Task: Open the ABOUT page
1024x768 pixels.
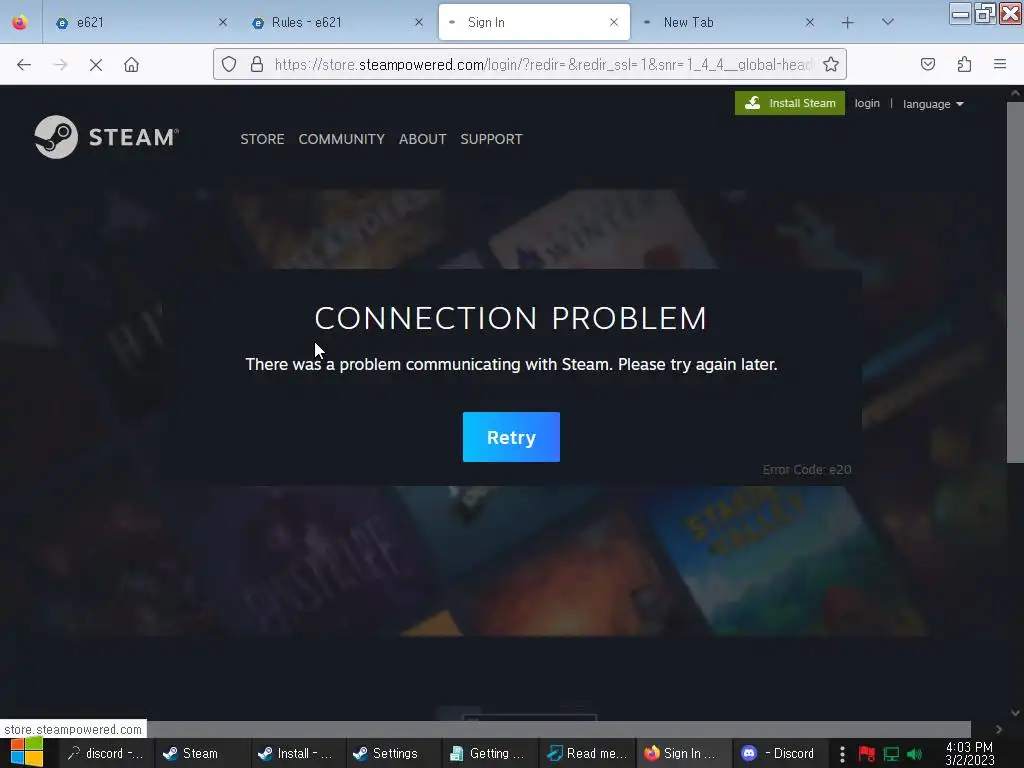Action: (x=423, y=139)
